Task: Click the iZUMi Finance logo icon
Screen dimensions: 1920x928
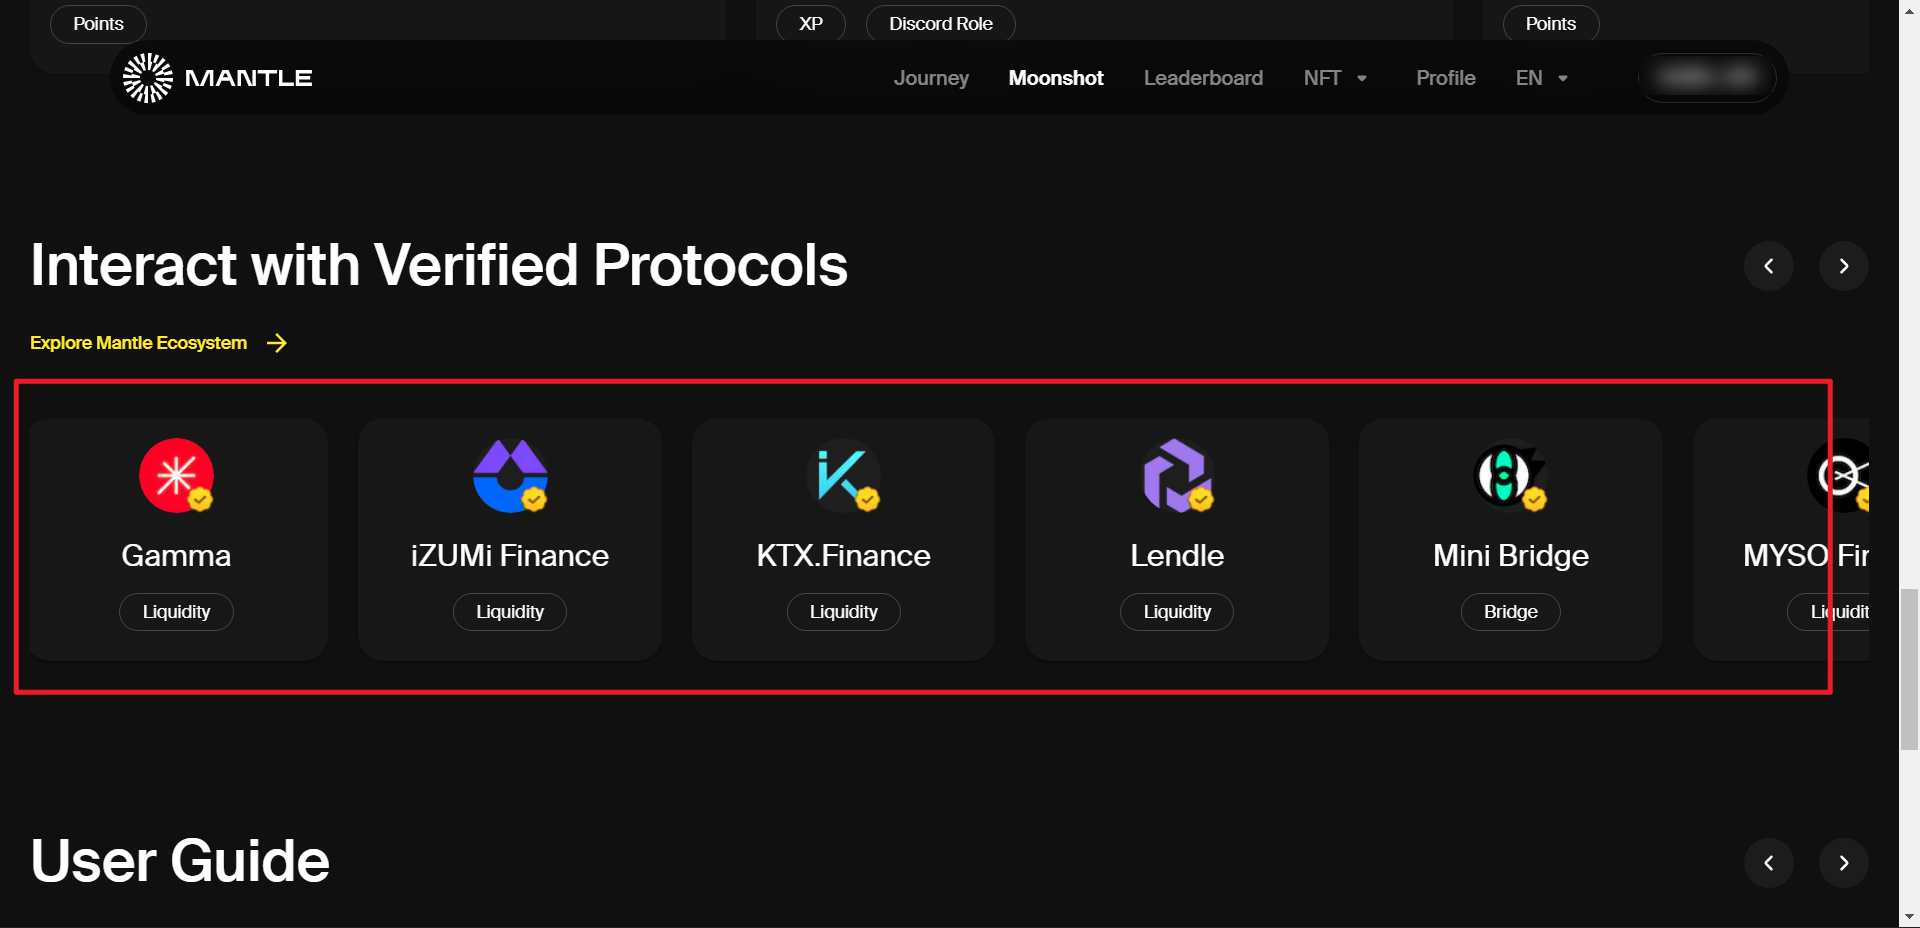Action: pos(510,476)
